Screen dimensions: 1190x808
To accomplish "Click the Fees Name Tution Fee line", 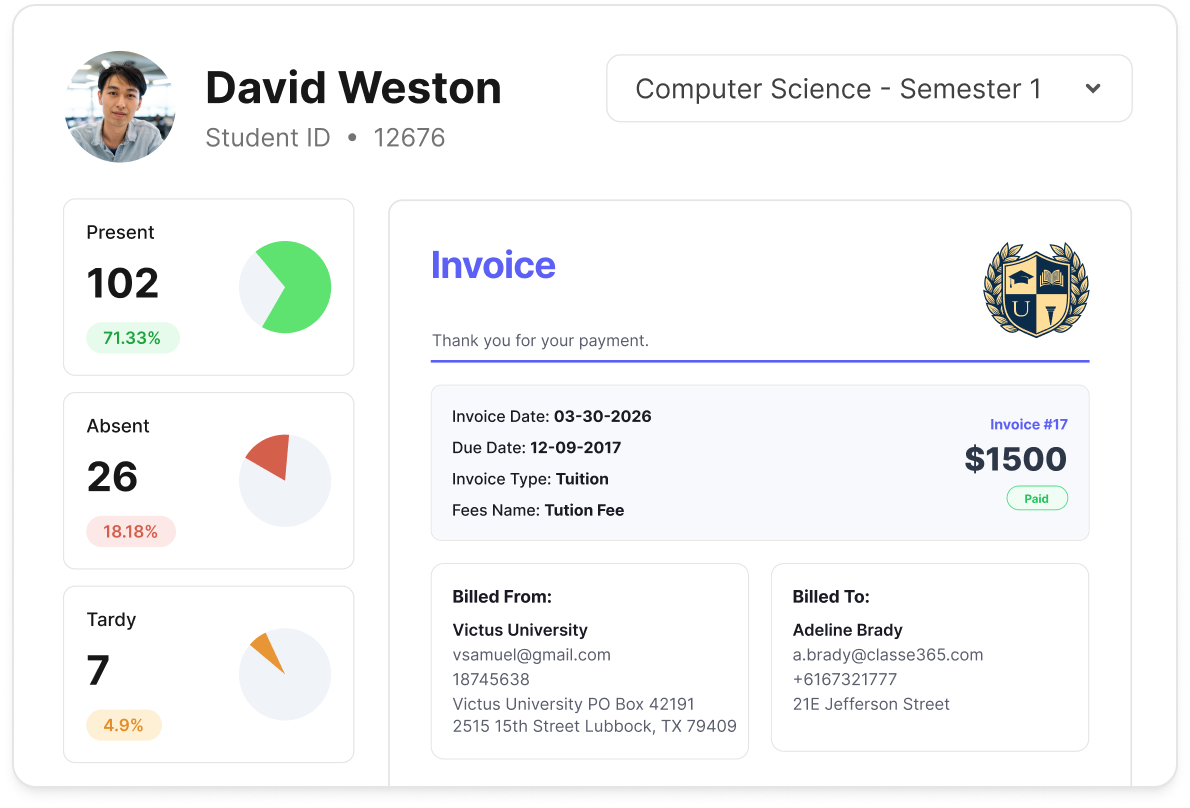I will (538, 510).
